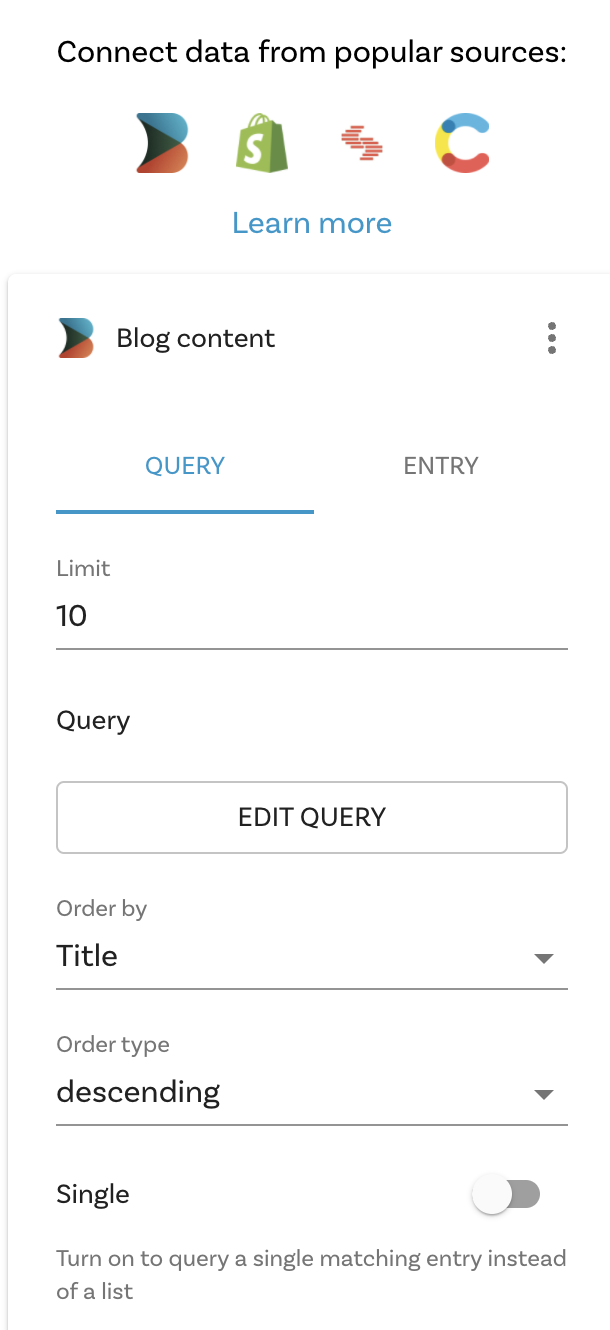Click the Single option label
This screenshot has height=1330, width=610.
(x=93, y=1194)
